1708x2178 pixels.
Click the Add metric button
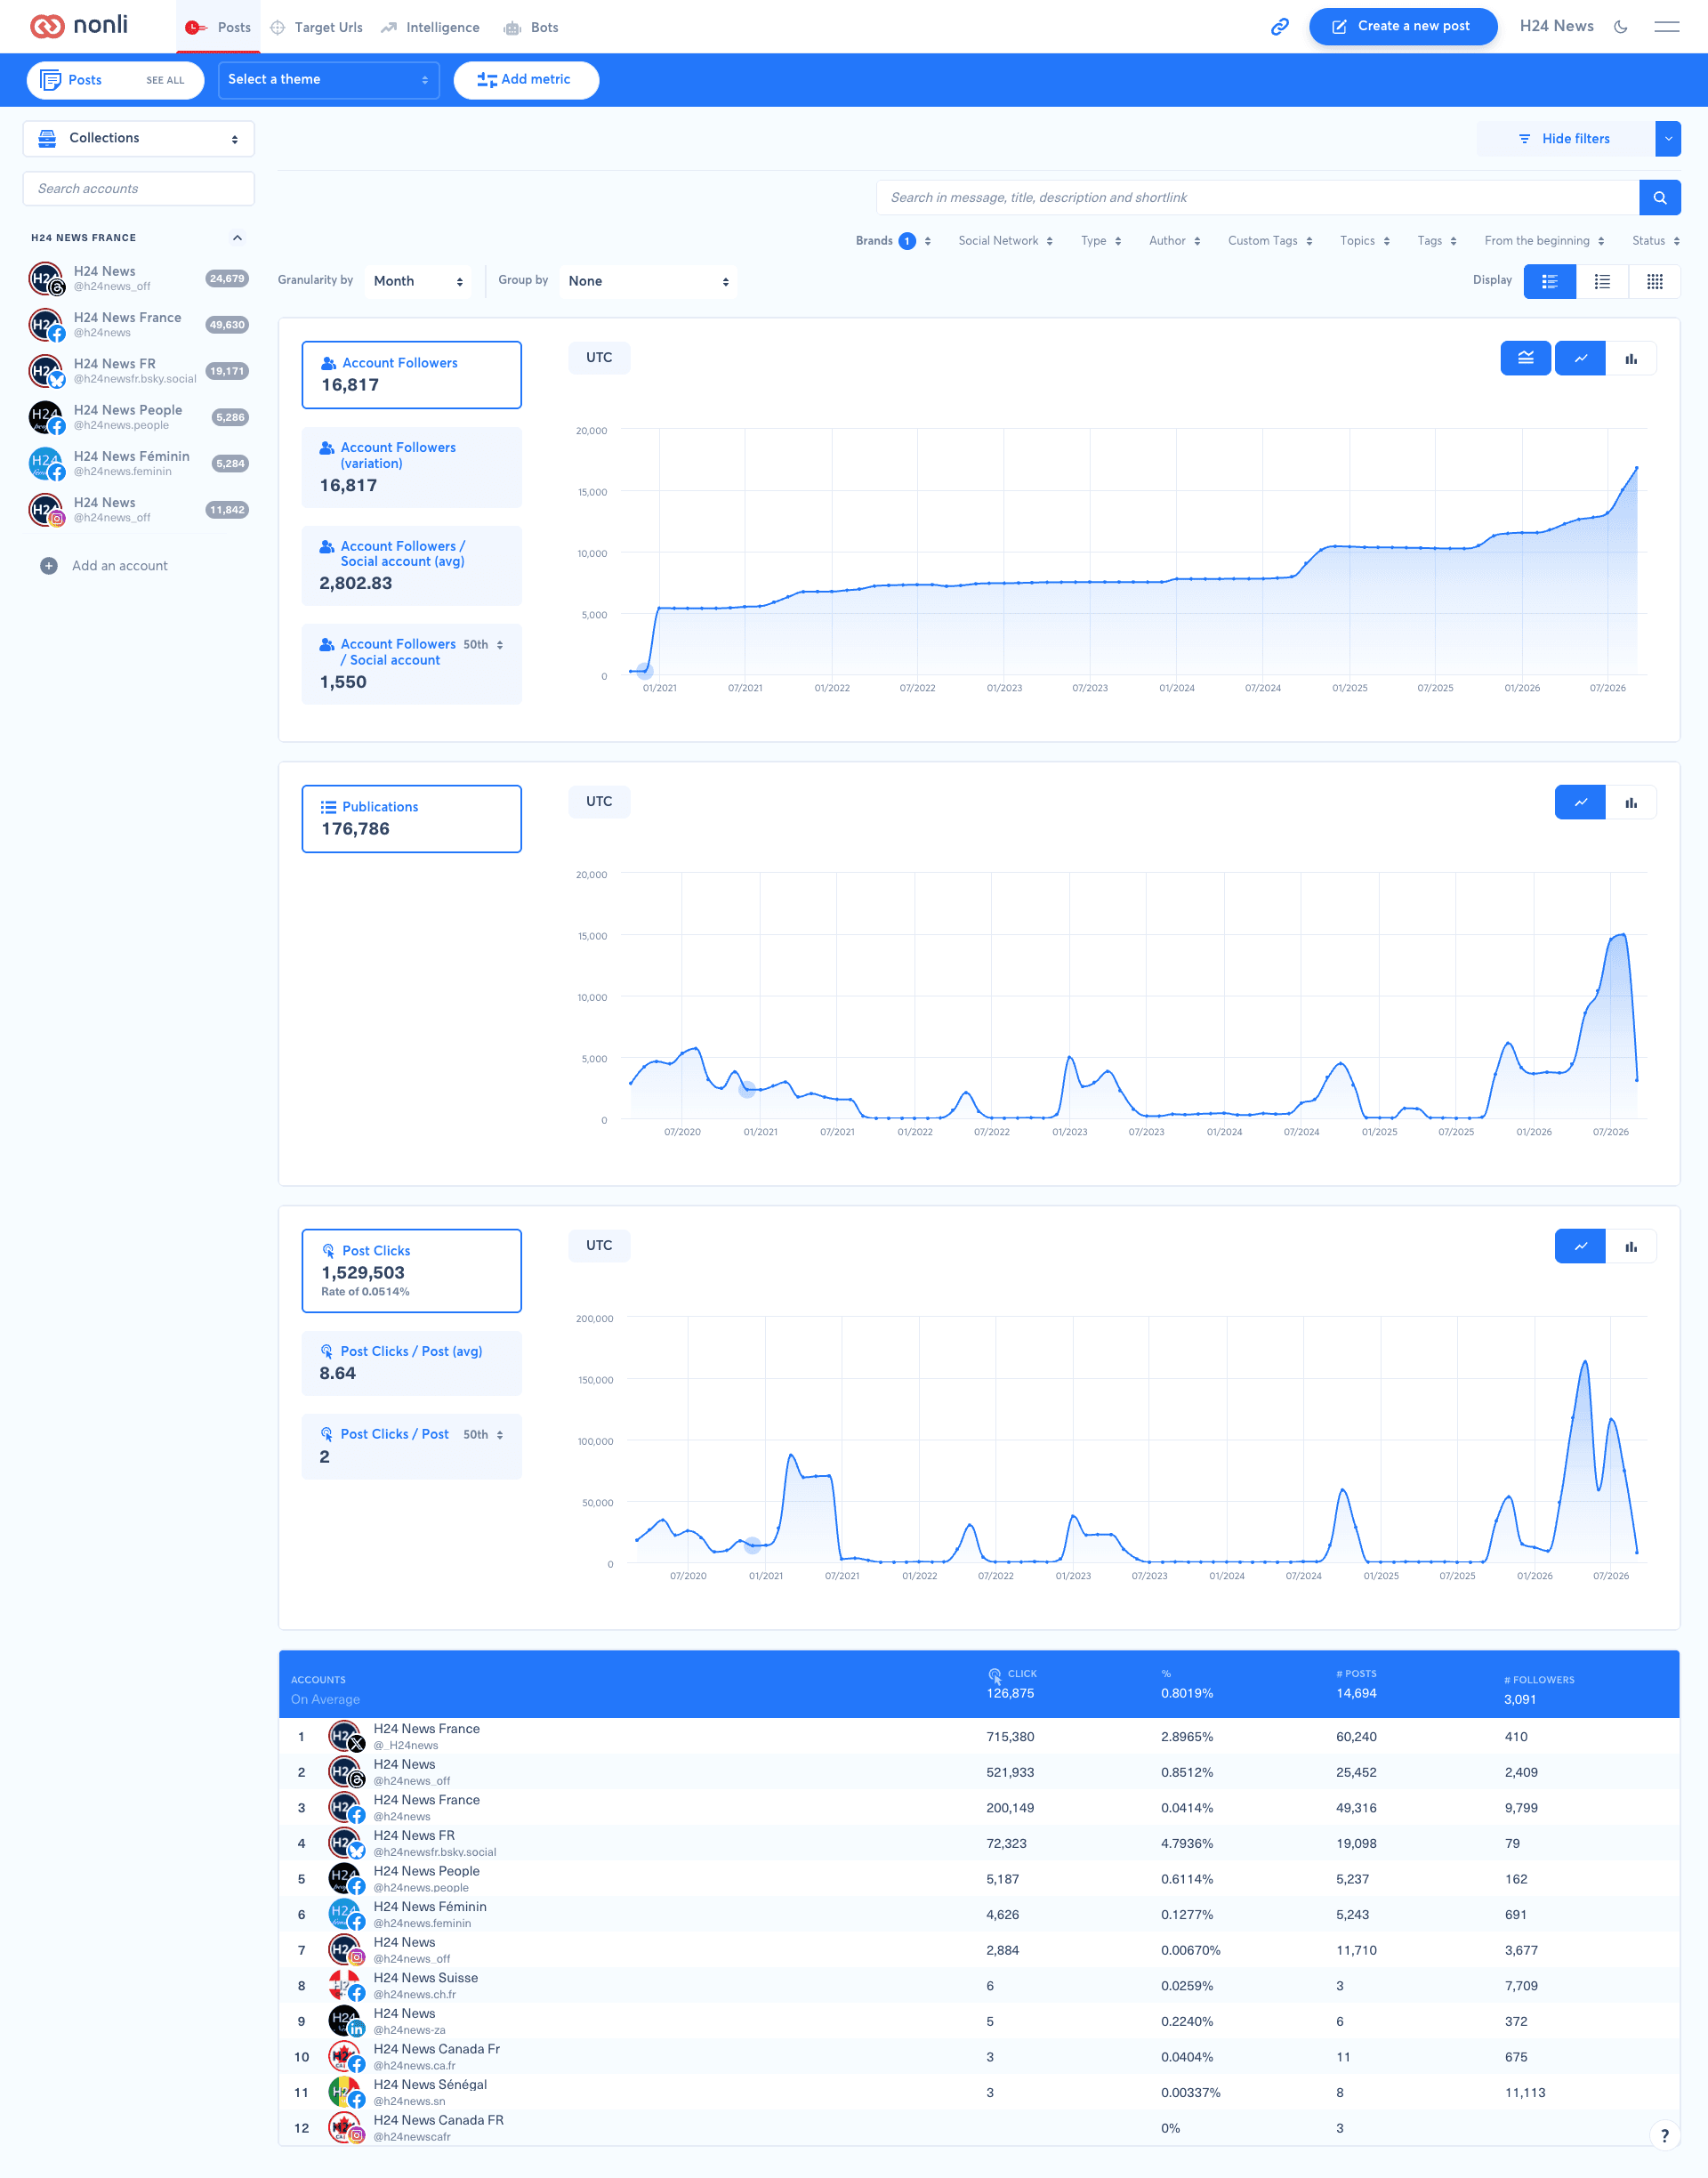526,80
